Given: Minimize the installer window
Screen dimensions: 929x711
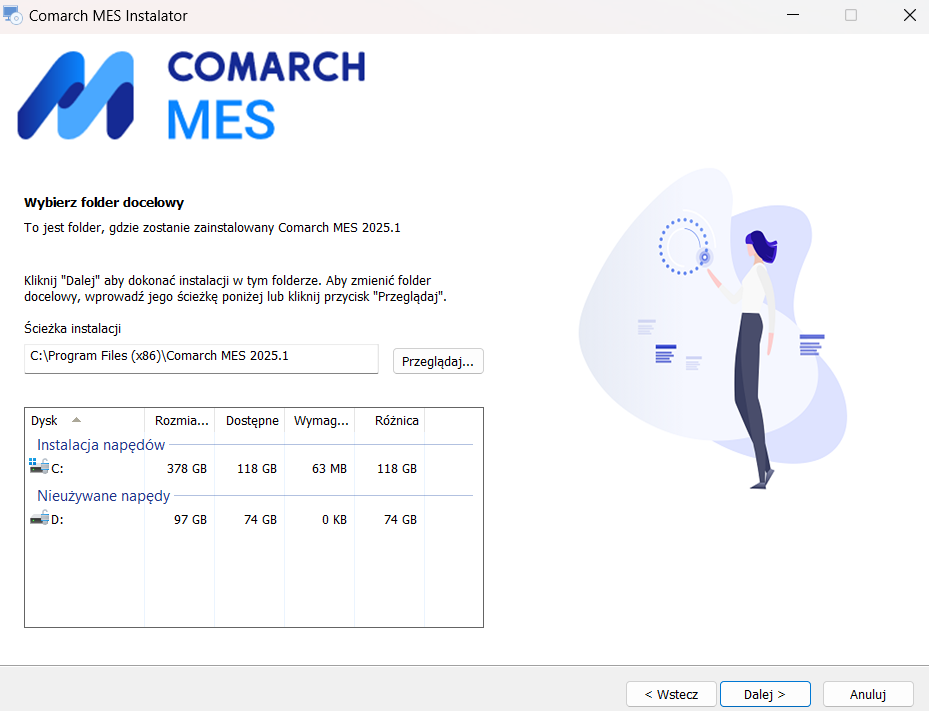Looking at the screenshot, I should coord(792,15).
